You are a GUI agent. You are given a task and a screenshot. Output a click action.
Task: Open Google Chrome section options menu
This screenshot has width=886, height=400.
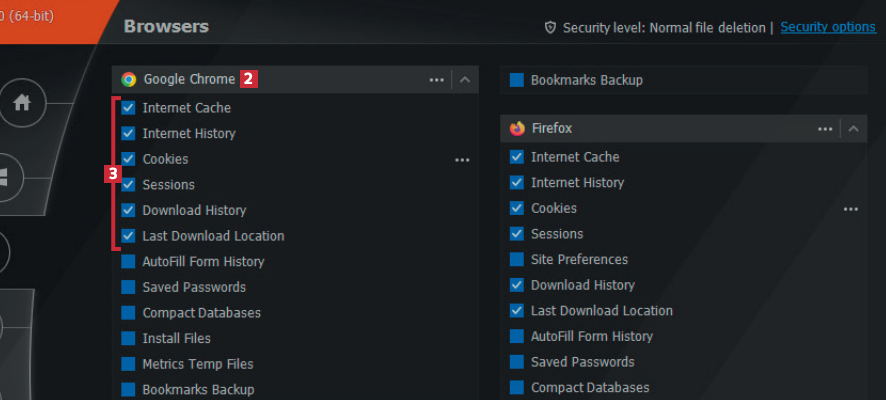coord(437,79)
